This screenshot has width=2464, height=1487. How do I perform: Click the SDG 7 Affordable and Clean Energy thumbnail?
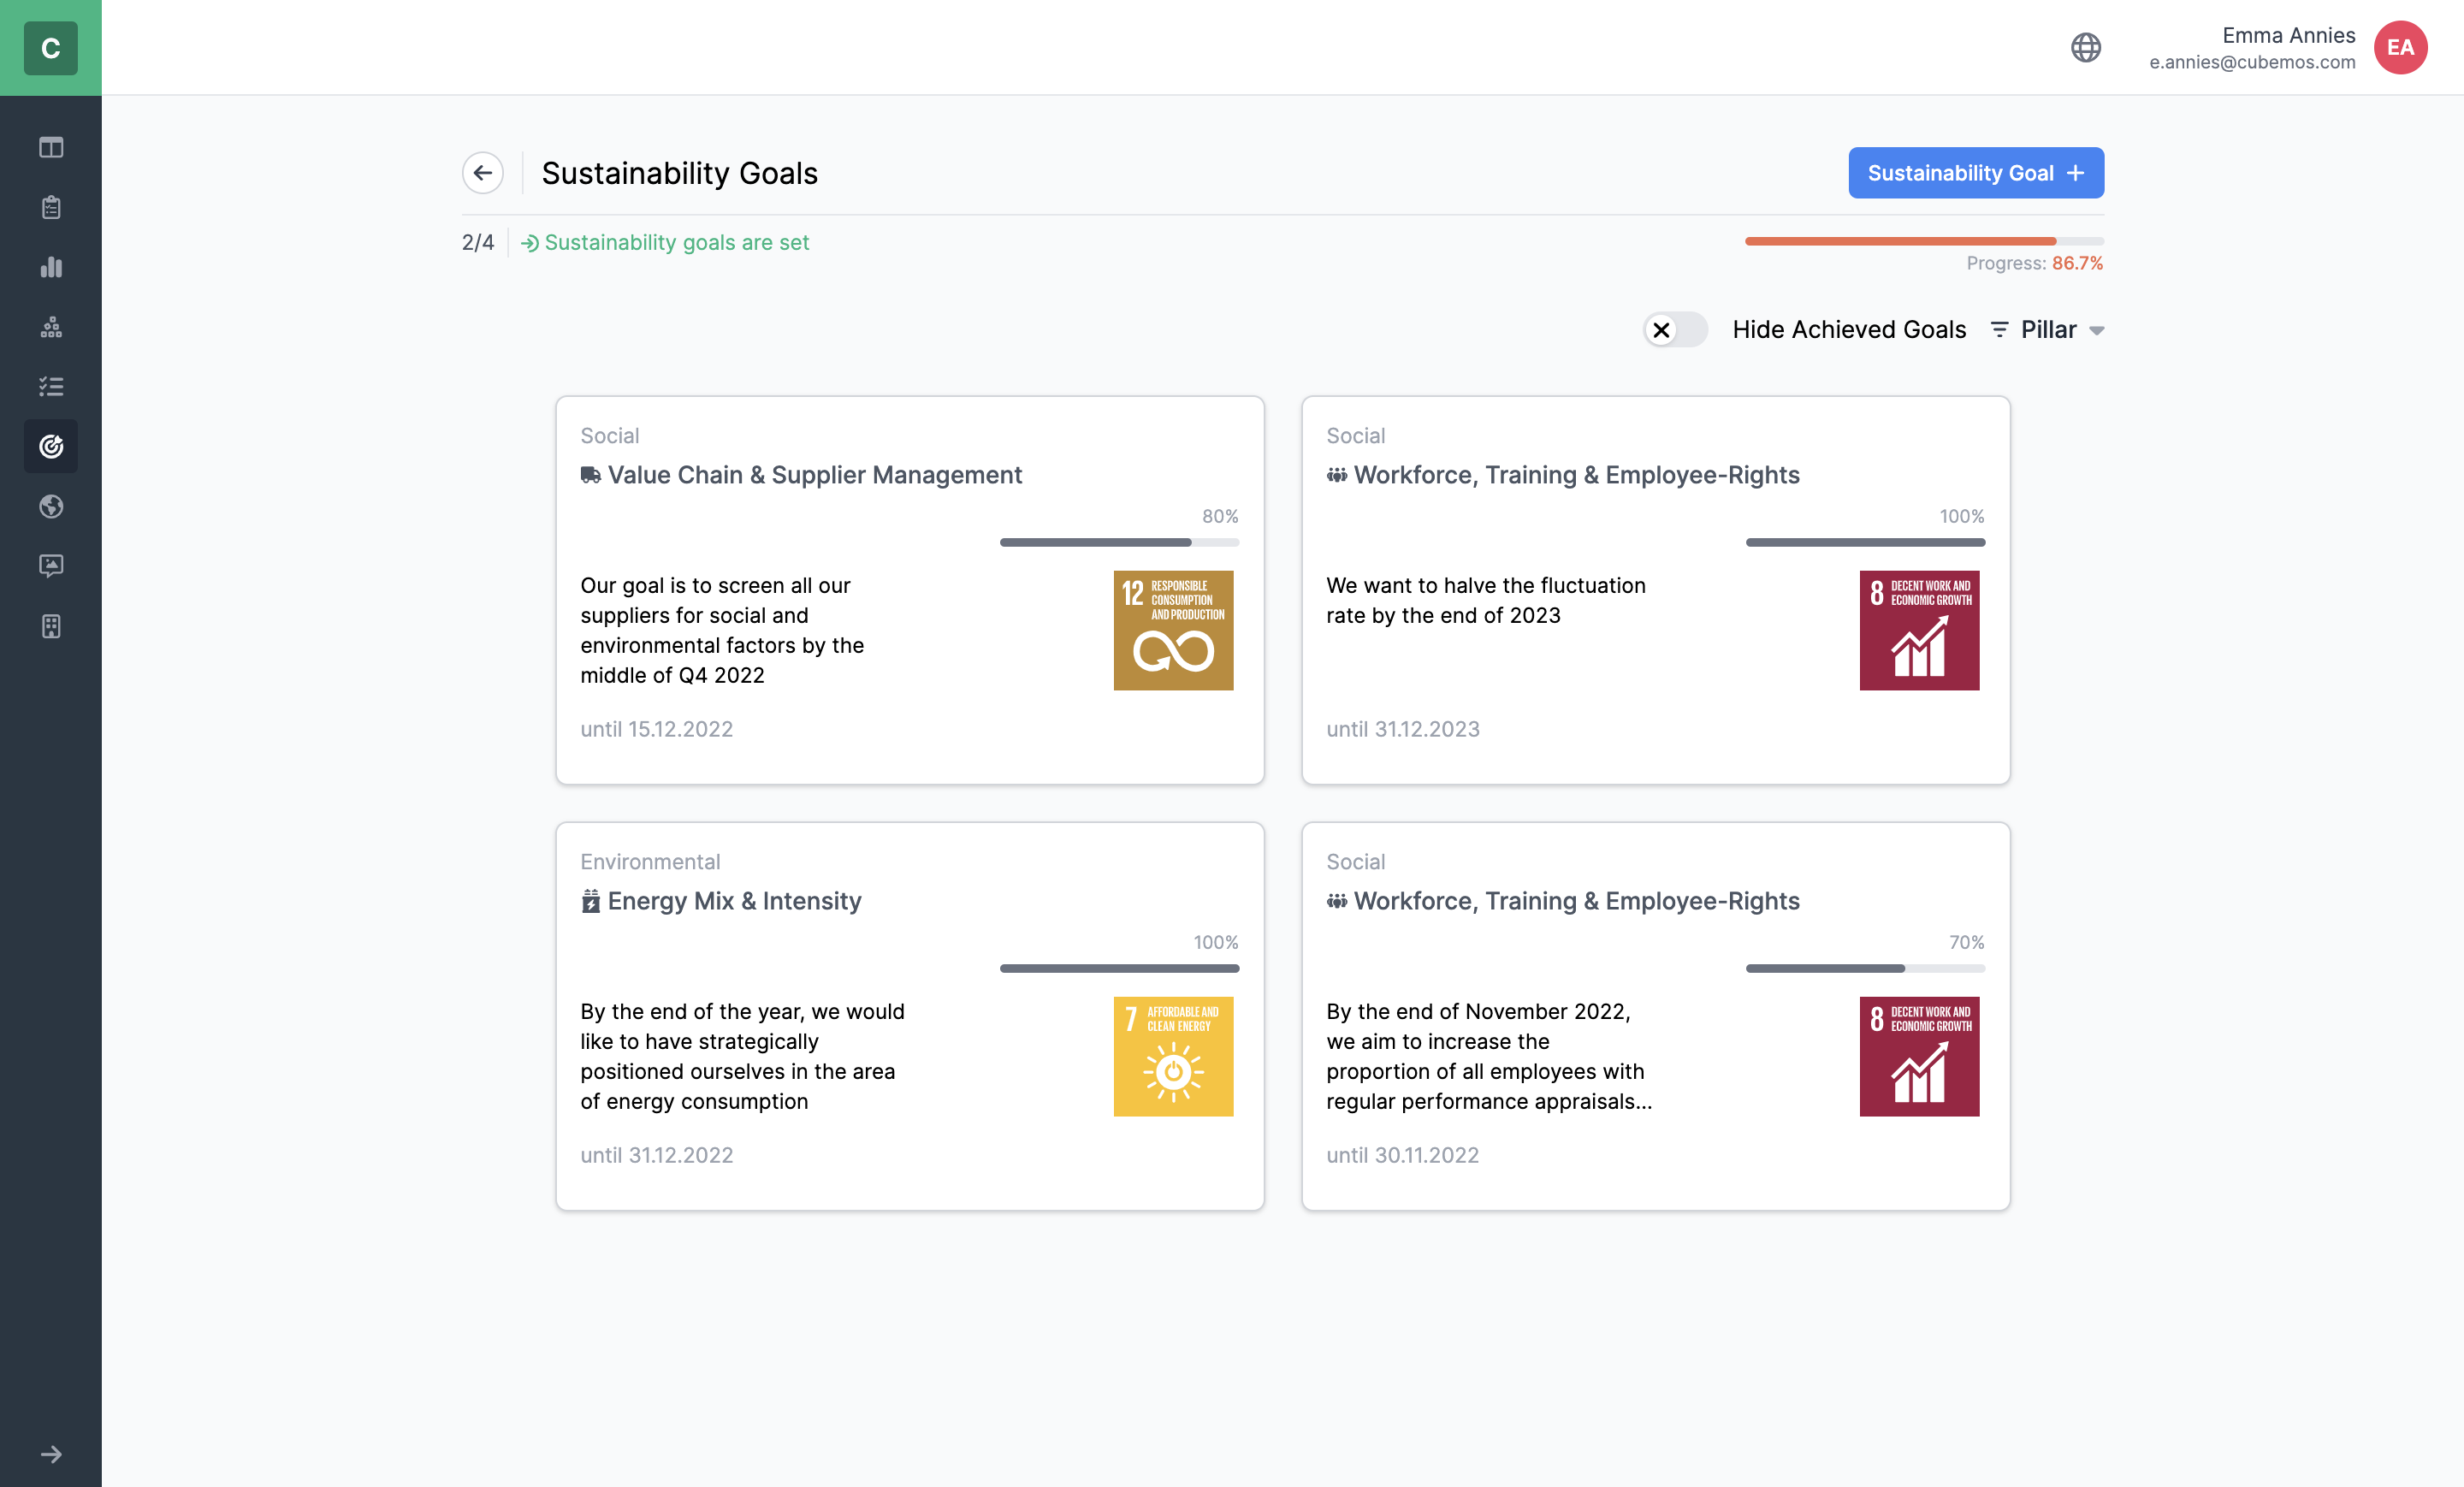point(1173,1056)
